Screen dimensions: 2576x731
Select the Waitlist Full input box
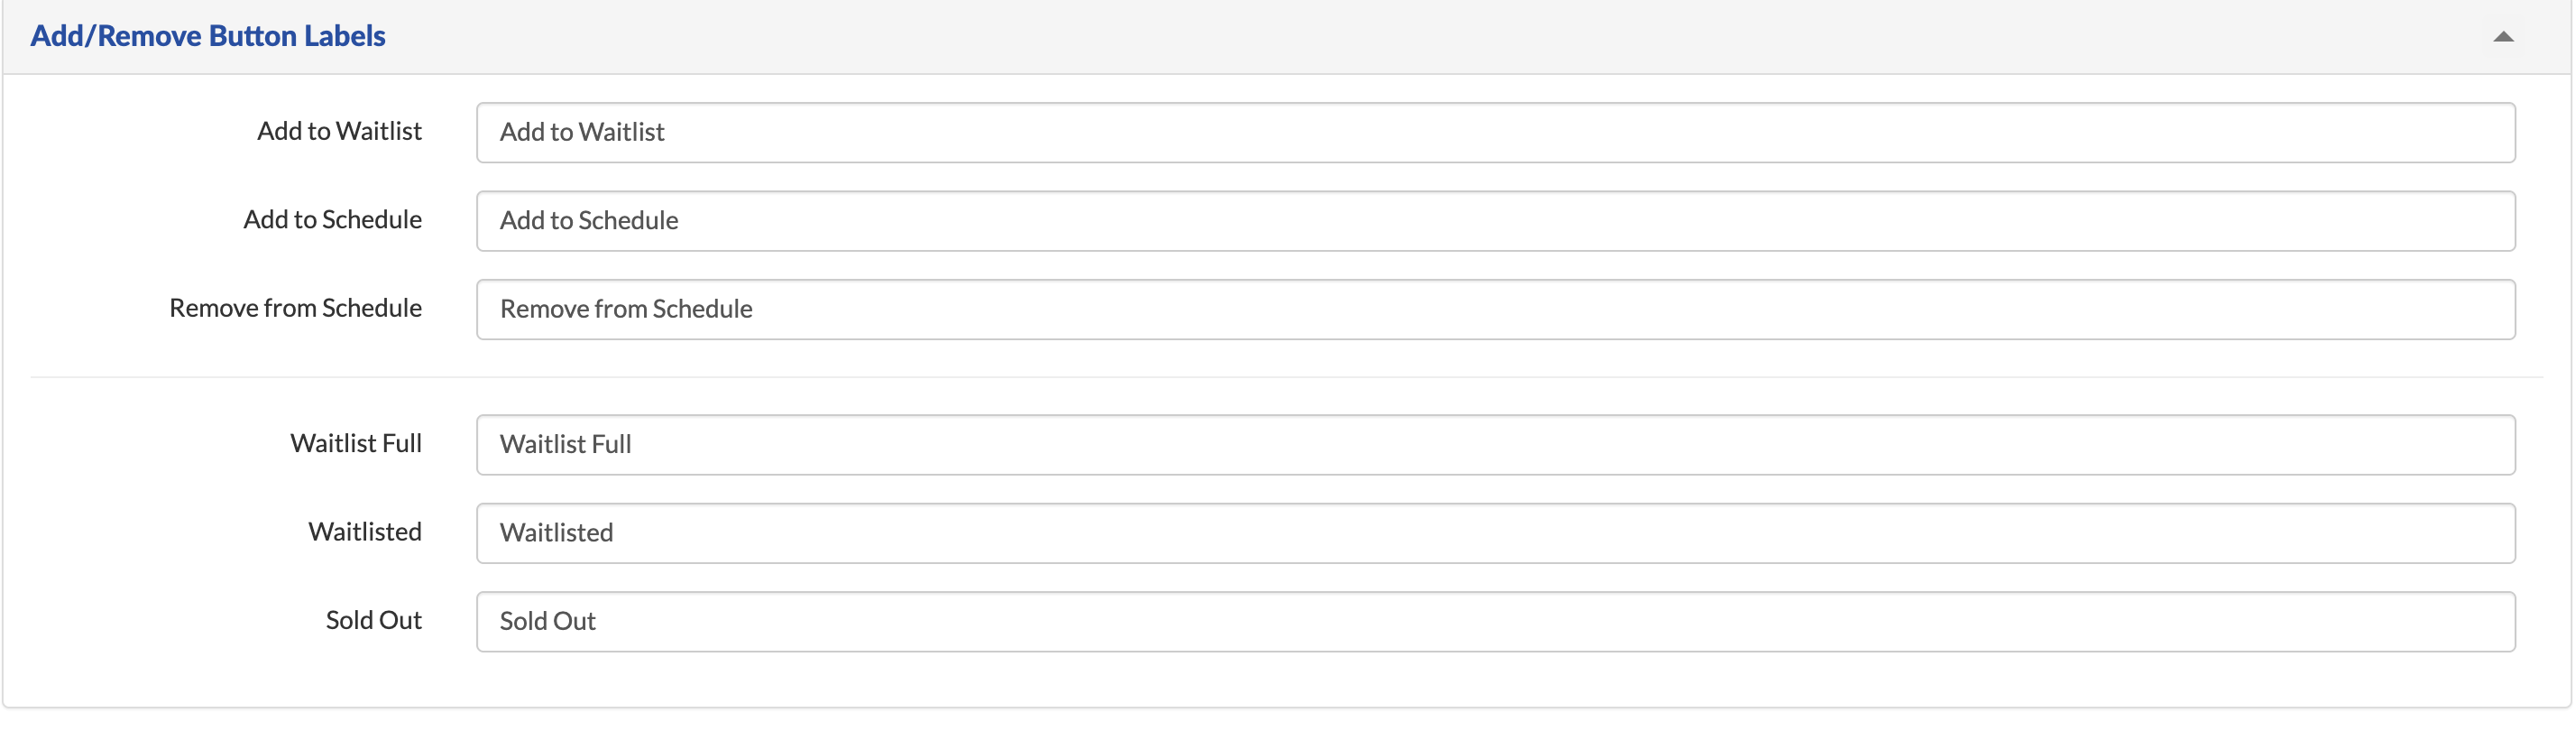pos(1495,445)
